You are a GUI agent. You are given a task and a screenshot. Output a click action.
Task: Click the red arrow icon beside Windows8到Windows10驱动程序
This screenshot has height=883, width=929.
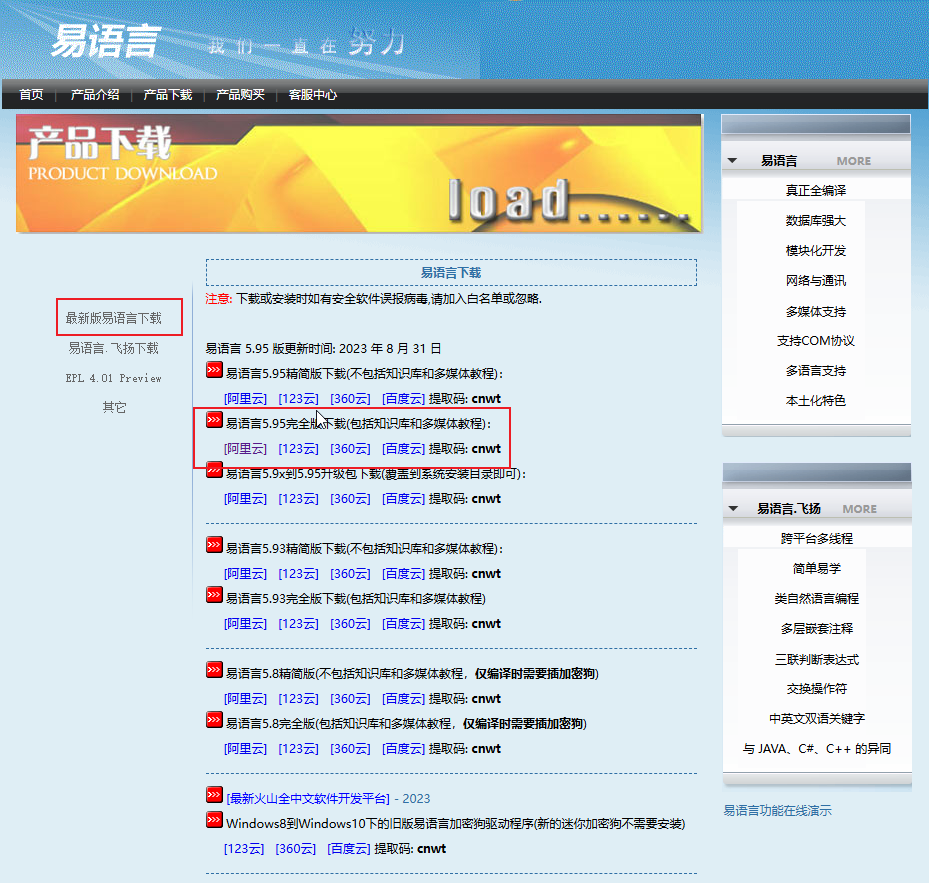[x=214, y=820]
